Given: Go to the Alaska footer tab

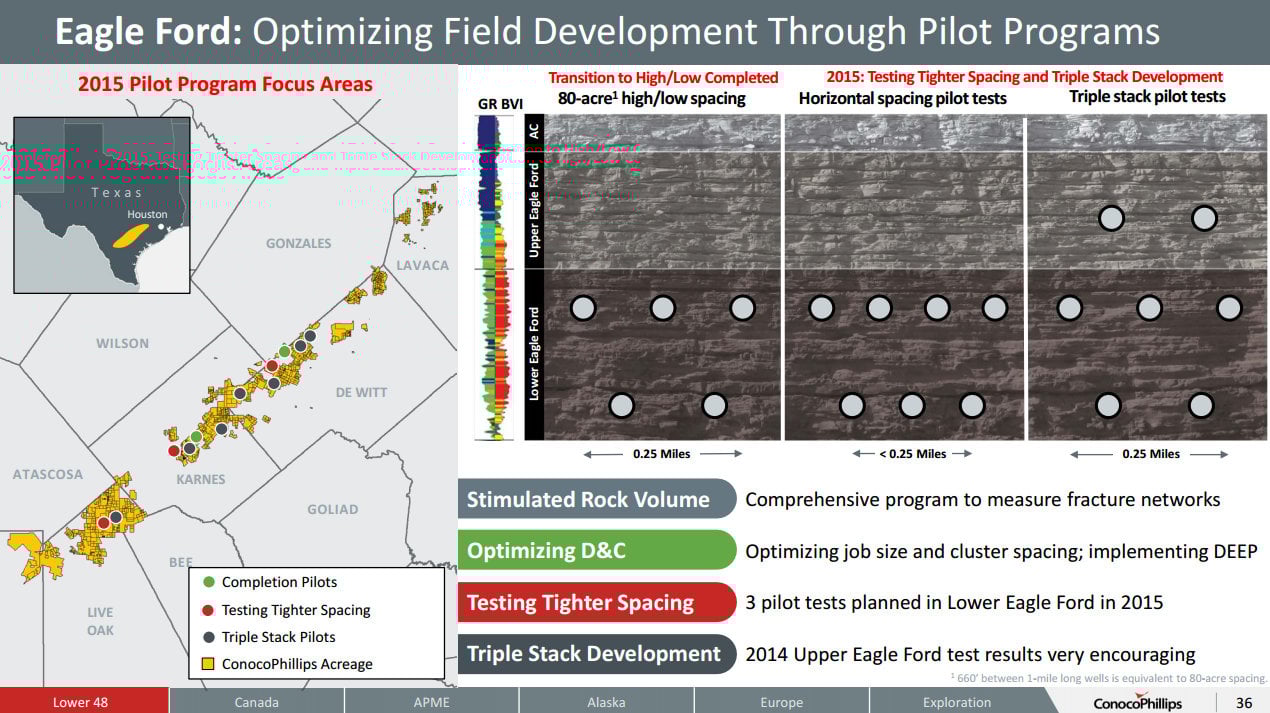Looking at the screenshot, I should pyautogui.click(x=606, y=702).
